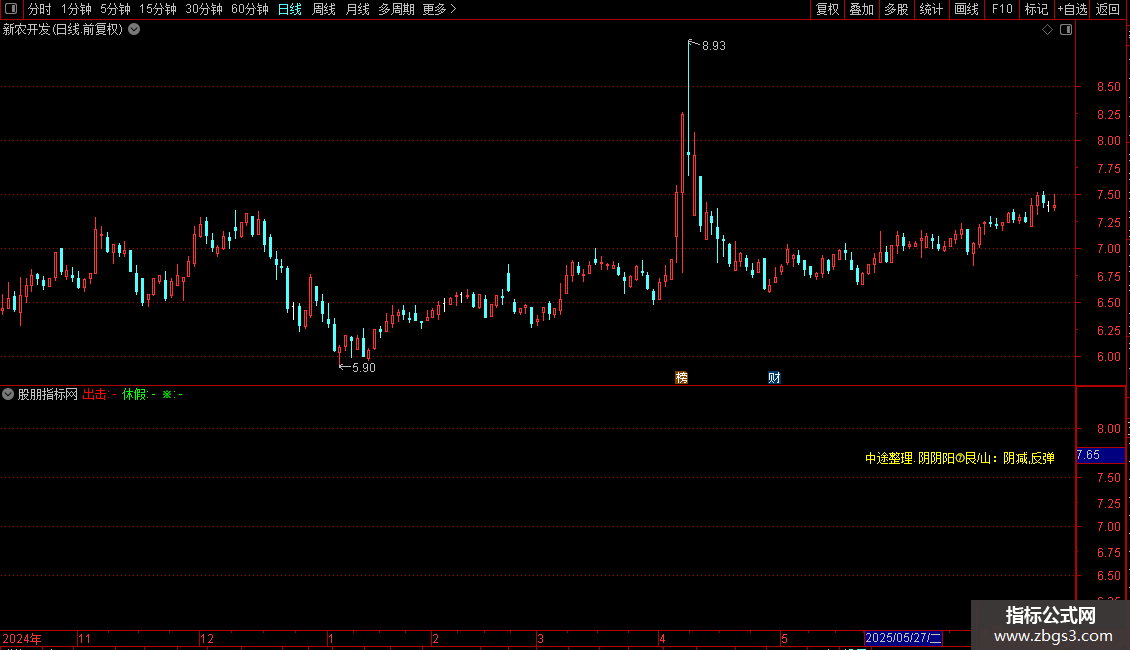Click the 8.93 high price label
This screenshot has height=650, width=1130.
713,45
